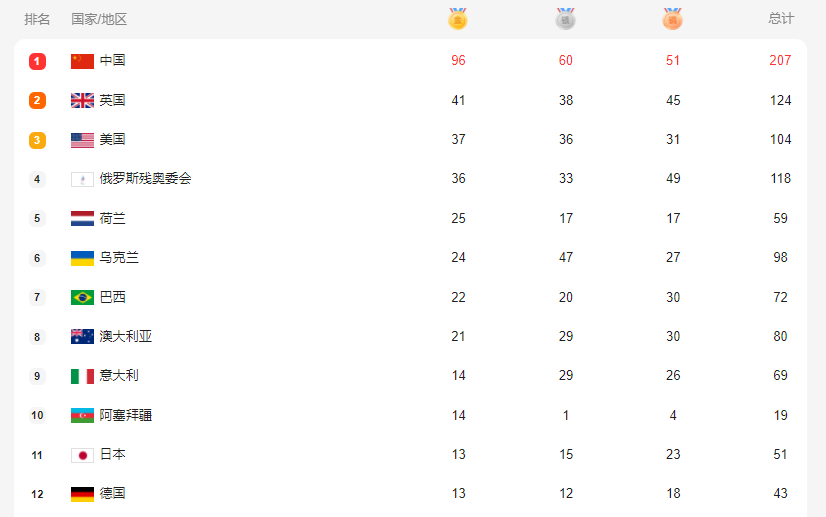Click the United Kingdom flag icon
Screen dimensions: 826x517
(x=83, y=100)
